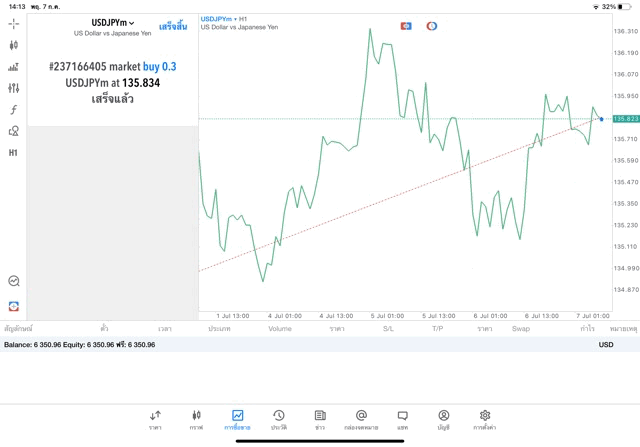Open the bar chart display icon in sidebar

click(x=13, y=67)
